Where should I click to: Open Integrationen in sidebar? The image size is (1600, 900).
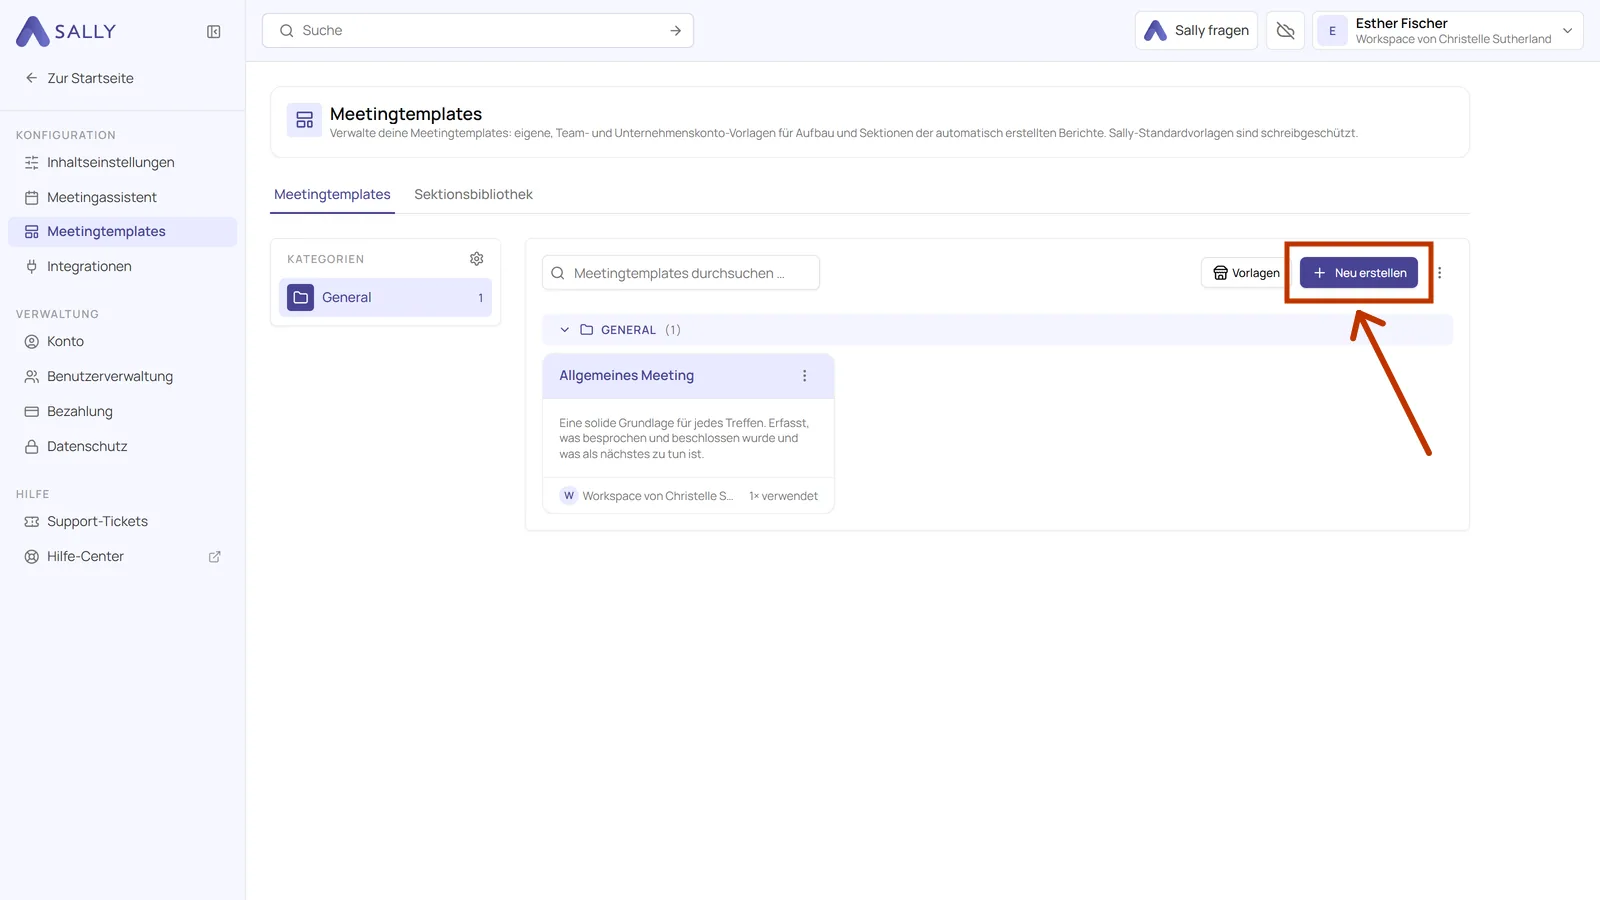(x=122, y=266)
